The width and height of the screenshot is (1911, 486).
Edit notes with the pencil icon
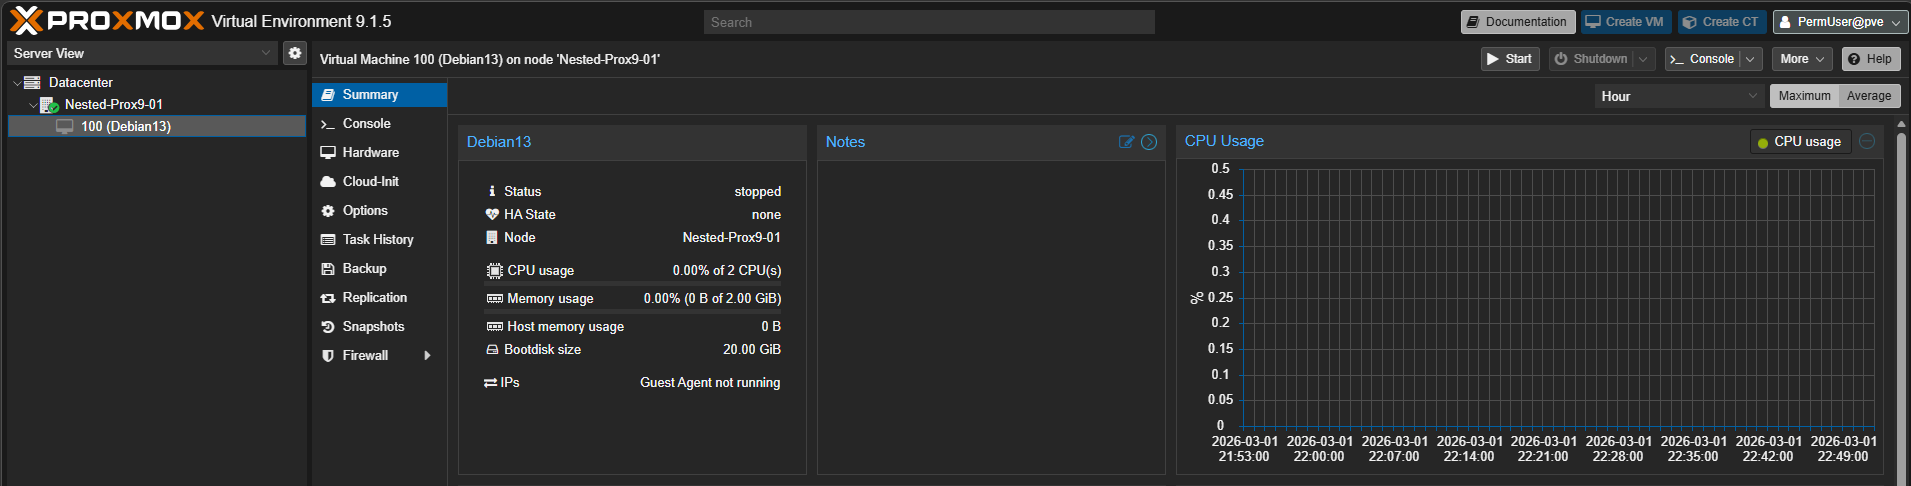(x=1126, y=142)
